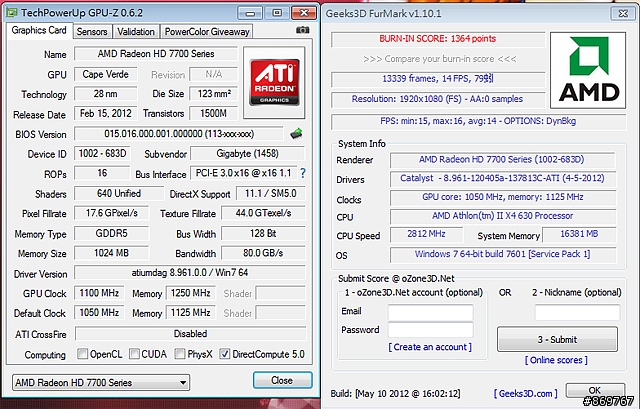The width and height of the screenshot is (640, 409).
Task: Toggle the OpenCL checkbox
Action: click(82, 353)
